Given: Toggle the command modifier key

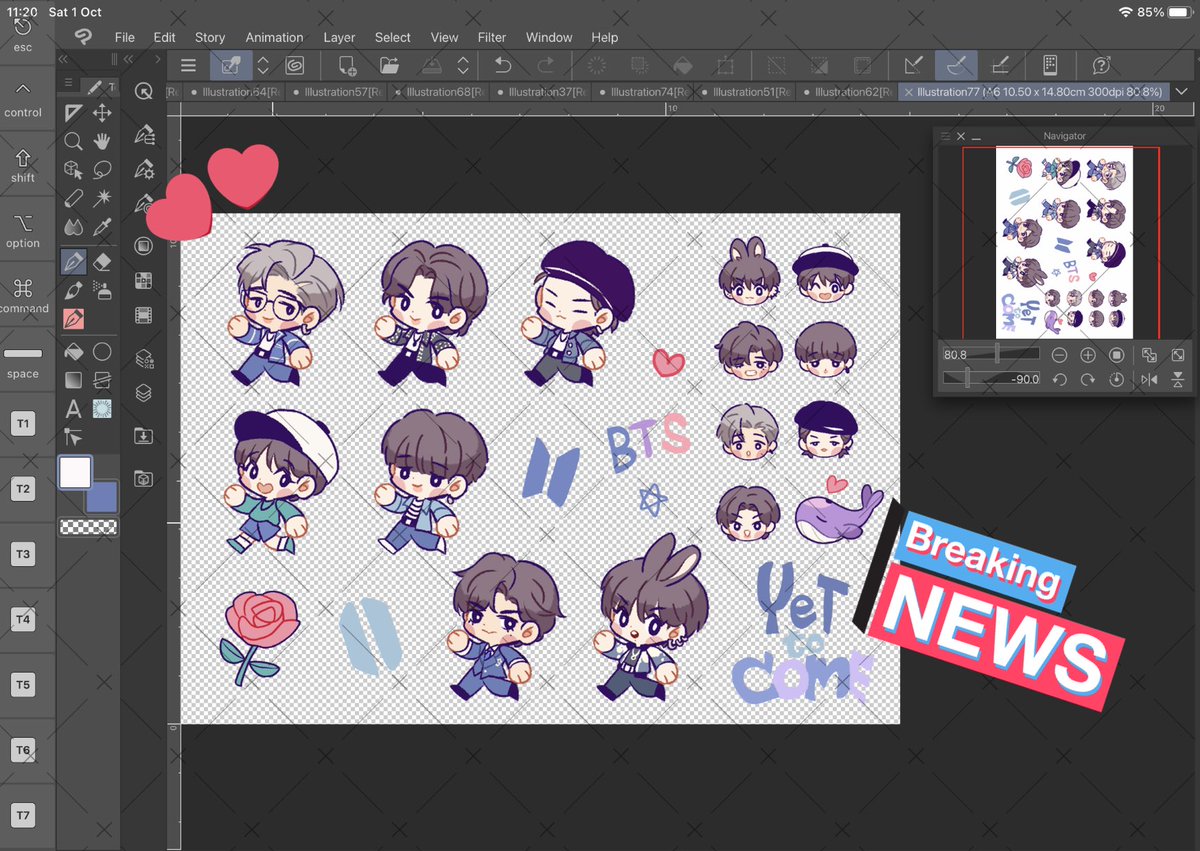Looking at the screenshot, I should pyautogui.click(x=23, y=295).
